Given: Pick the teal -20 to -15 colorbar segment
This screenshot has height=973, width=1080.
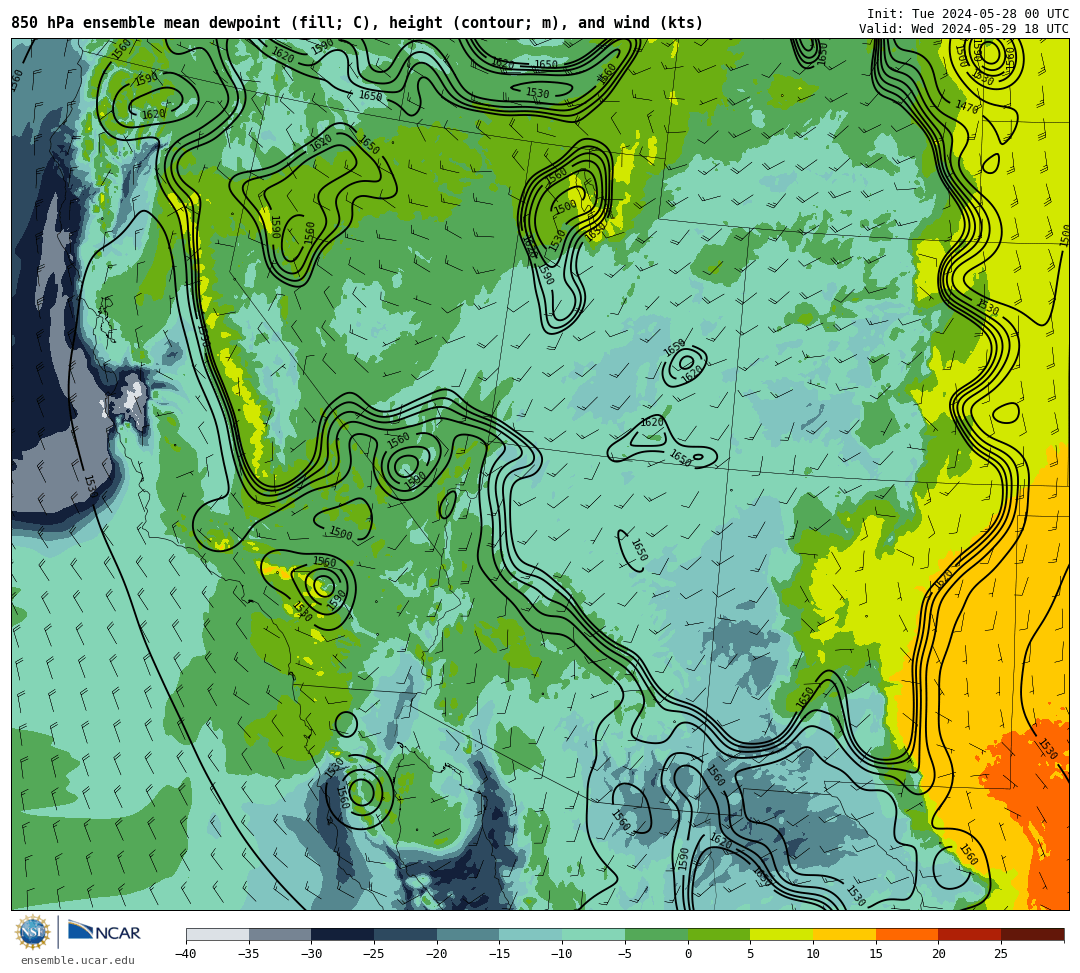Looking at the screenshot, I should (468, 934).
